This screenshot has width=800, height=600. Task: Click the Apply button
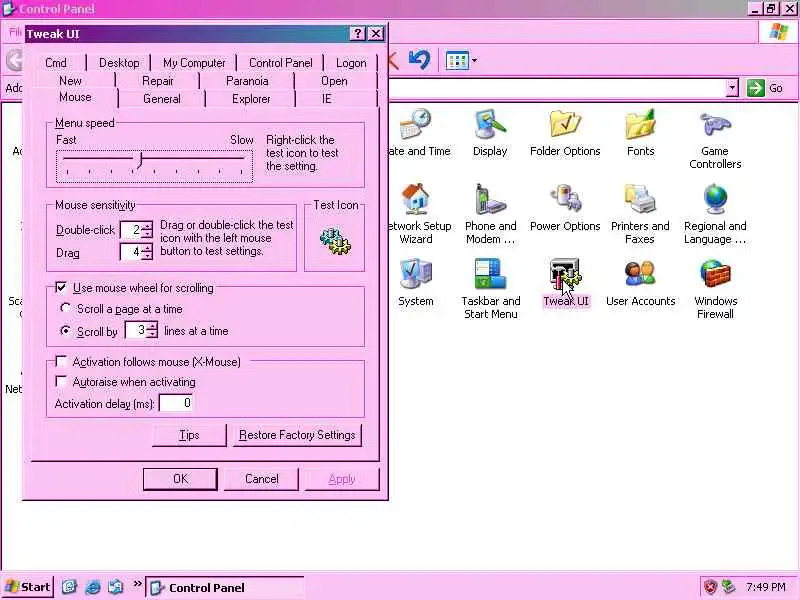click(x=342, y=479)
